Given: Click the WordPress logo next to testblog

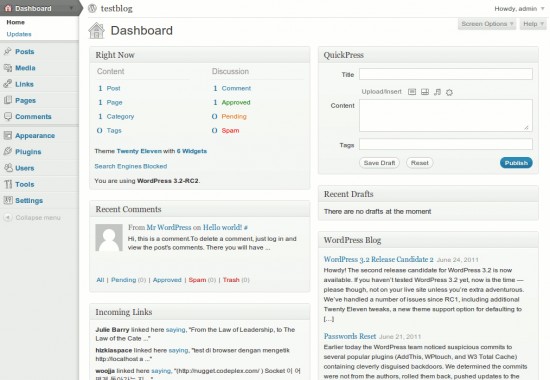Looking at the screenshot, I should (x=92, y=8).
